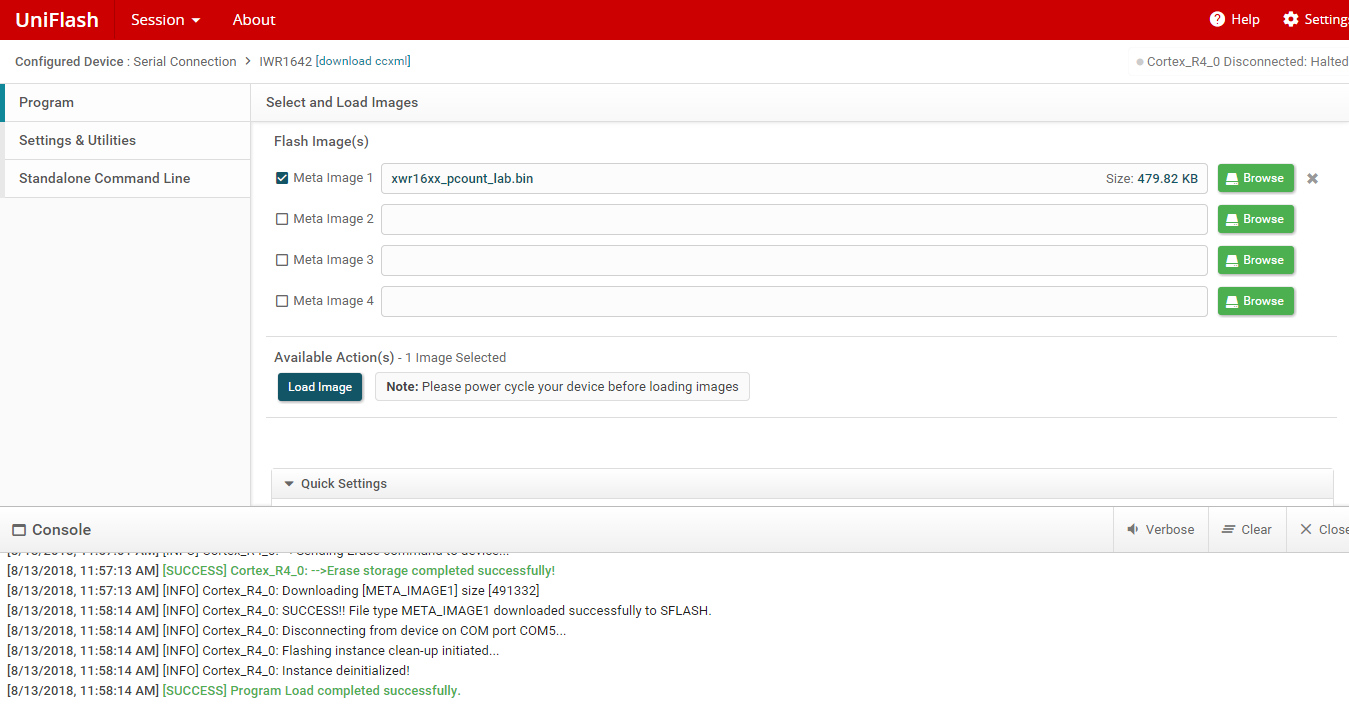Click the 'Size: 479.82 KB' label
This screenshot has height=706, width=1349.
point(1151,179)
